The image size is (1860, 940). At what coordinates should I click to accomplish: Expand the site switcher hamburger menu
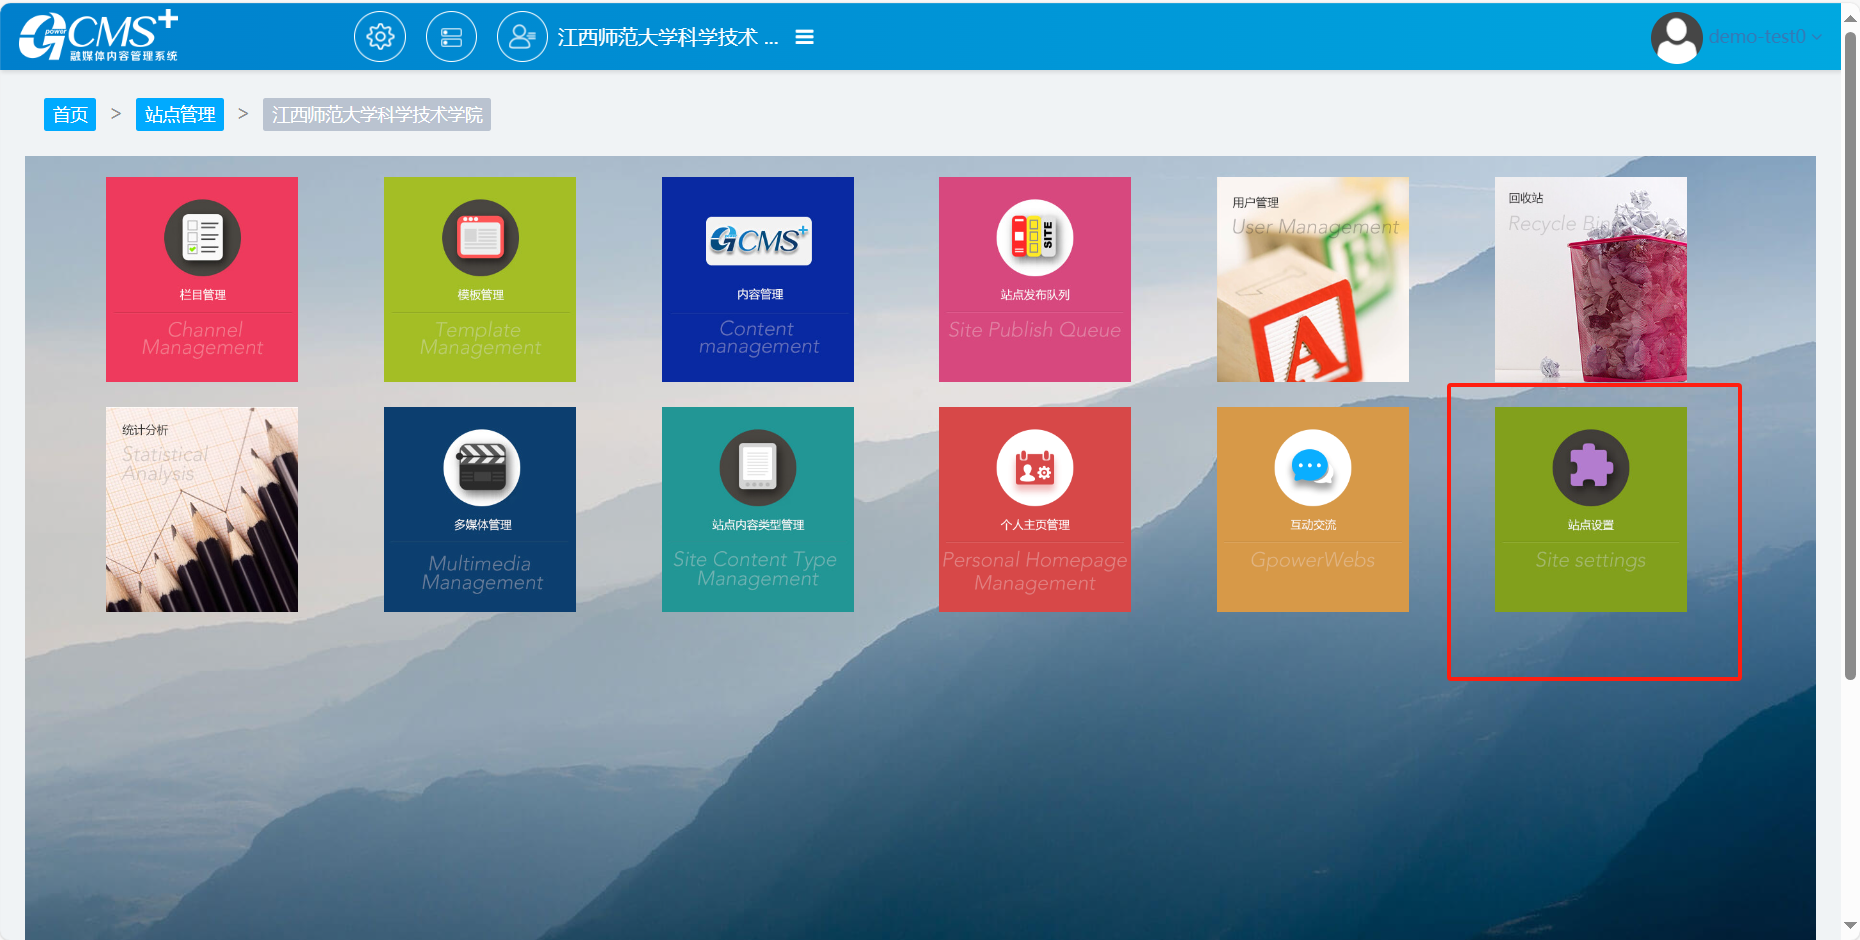[804, 37]
